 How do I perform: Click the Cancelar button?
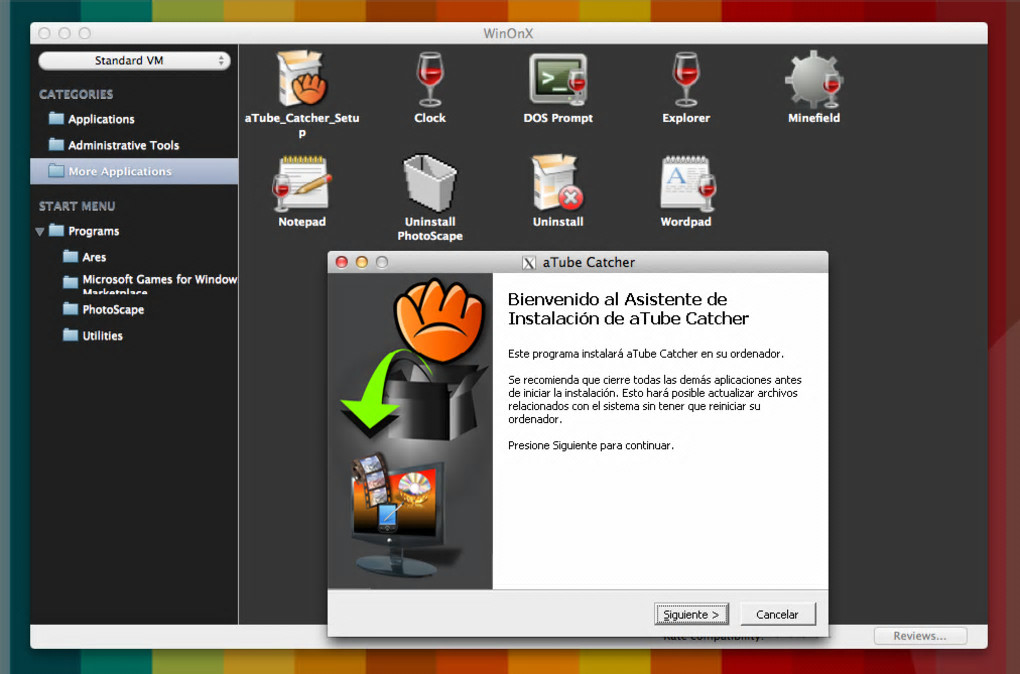(777, 614)
